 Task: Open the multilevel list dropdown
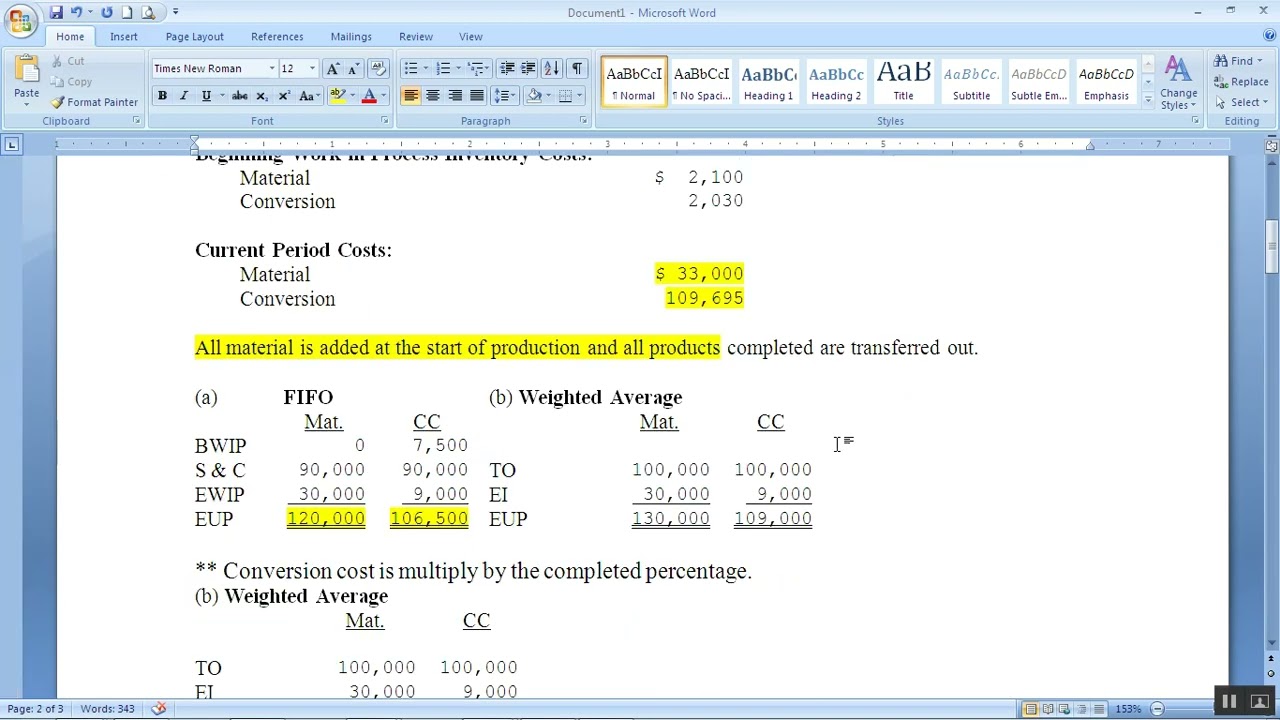[487, 68]
